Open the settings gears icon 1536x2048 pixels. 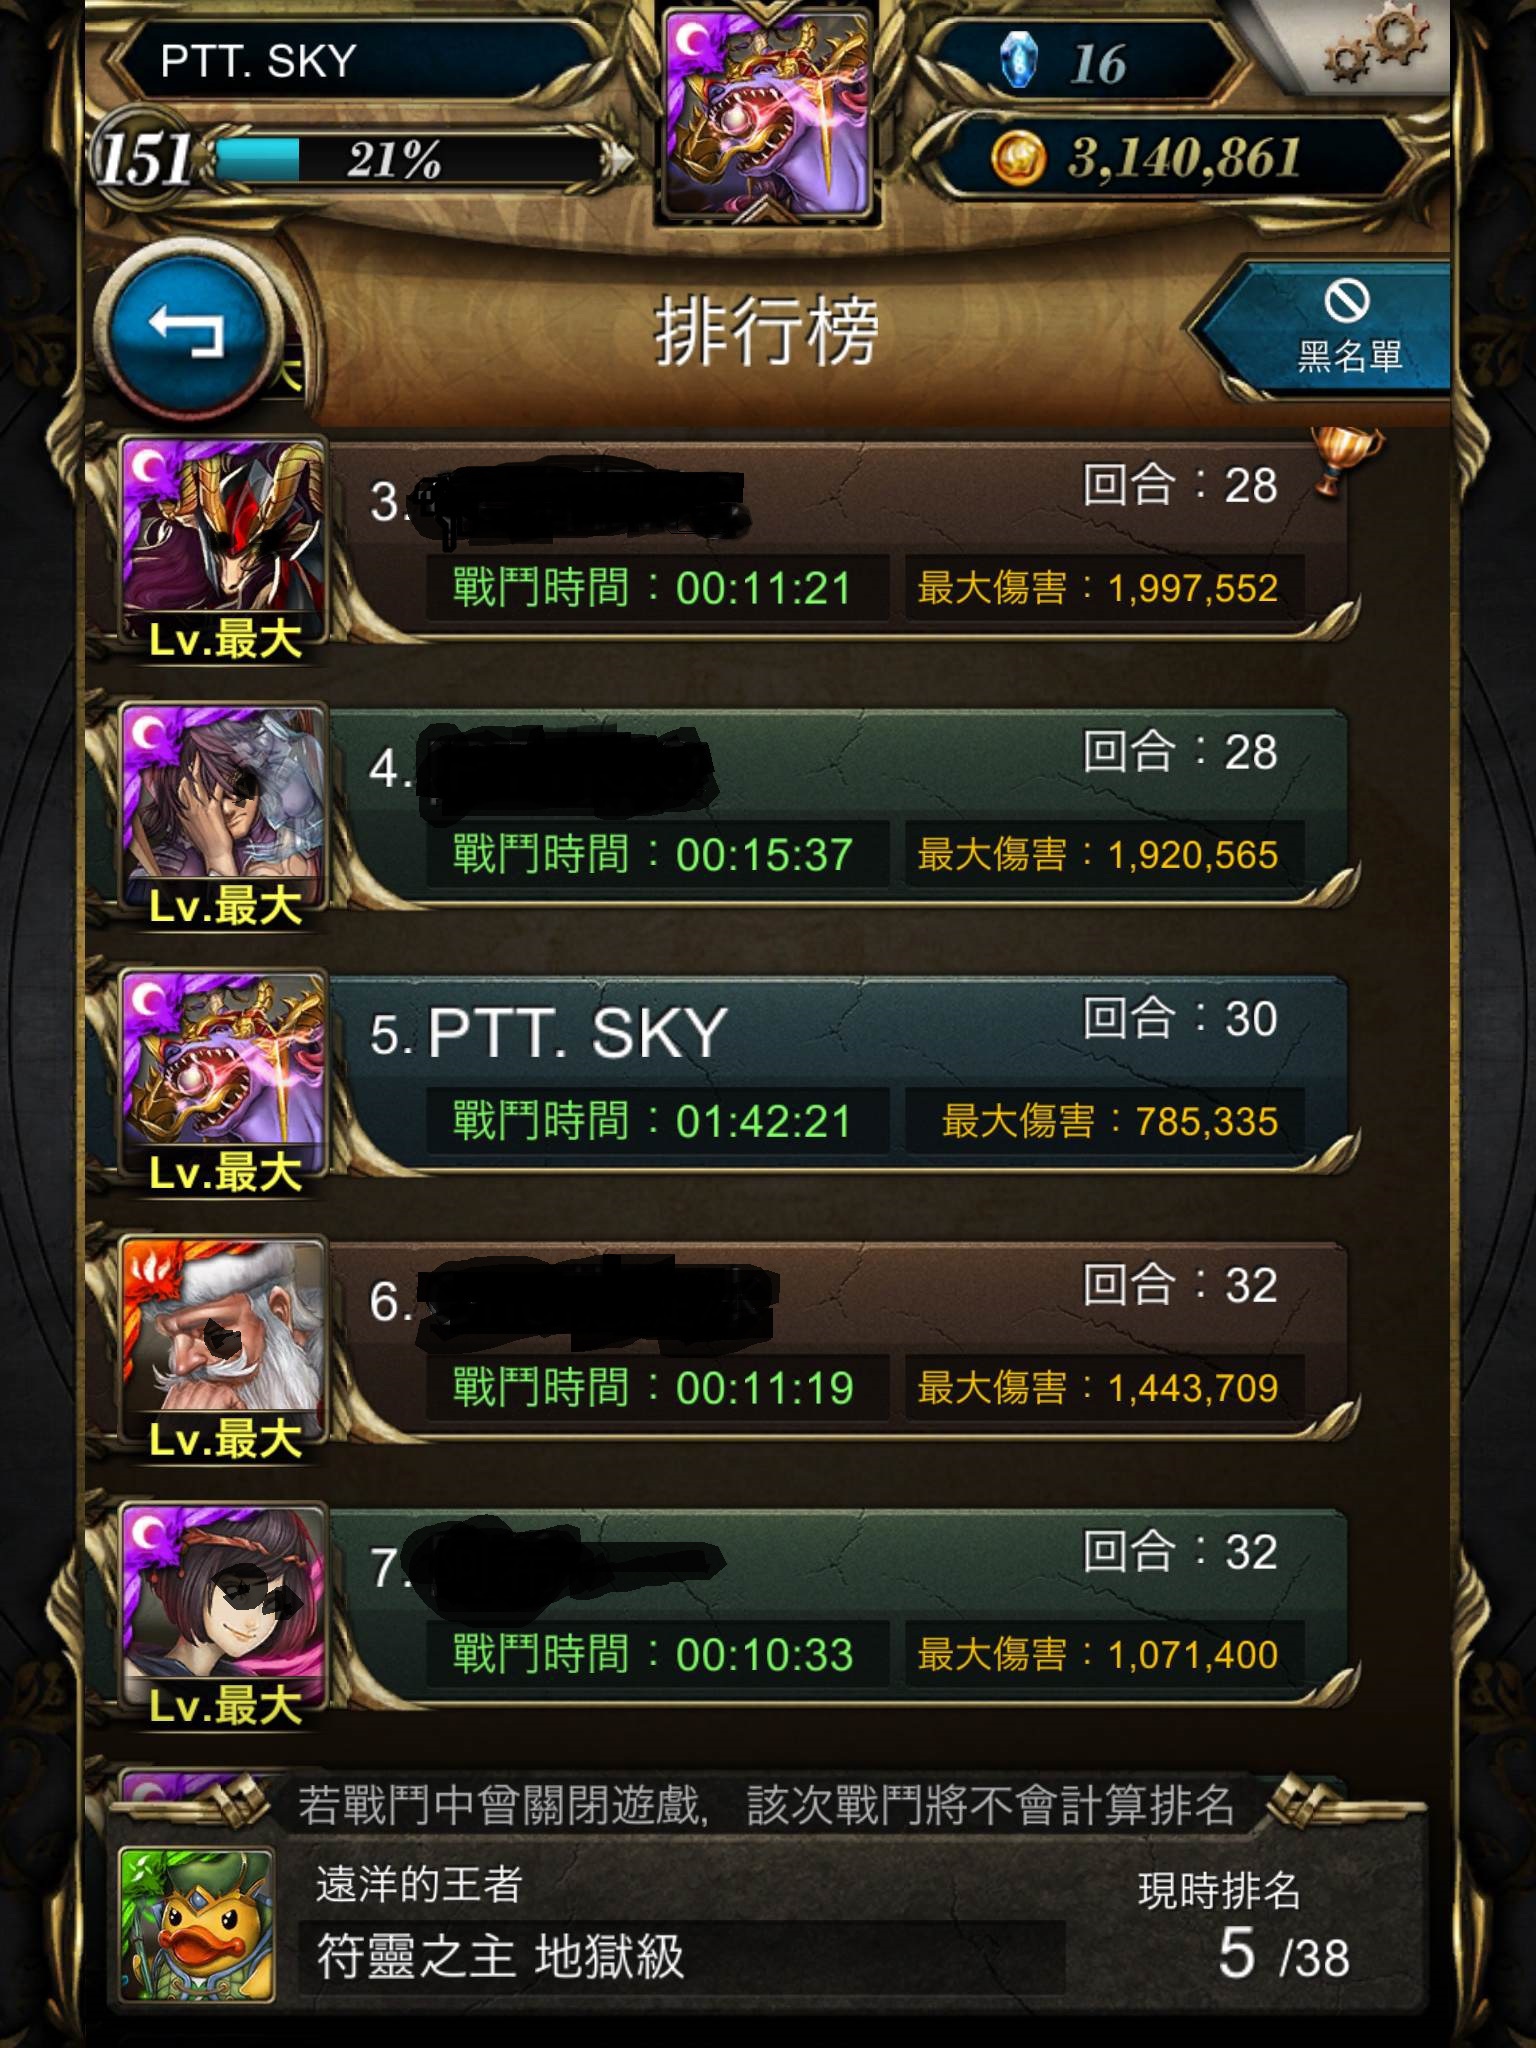tap(1376, 48)
